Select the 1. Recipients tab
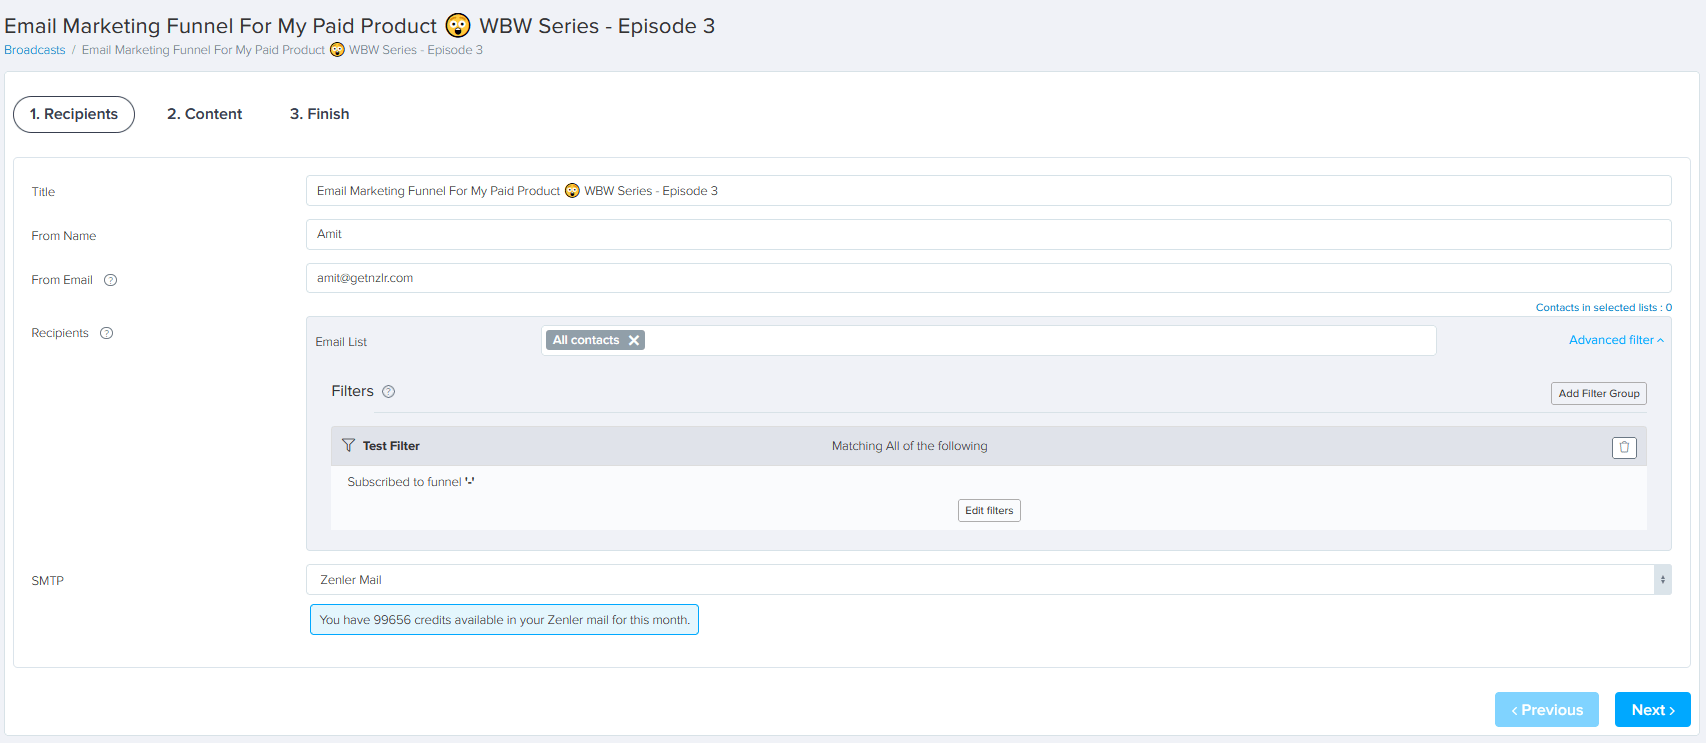This screenshot has width=1706, height=743. [74, 114]
